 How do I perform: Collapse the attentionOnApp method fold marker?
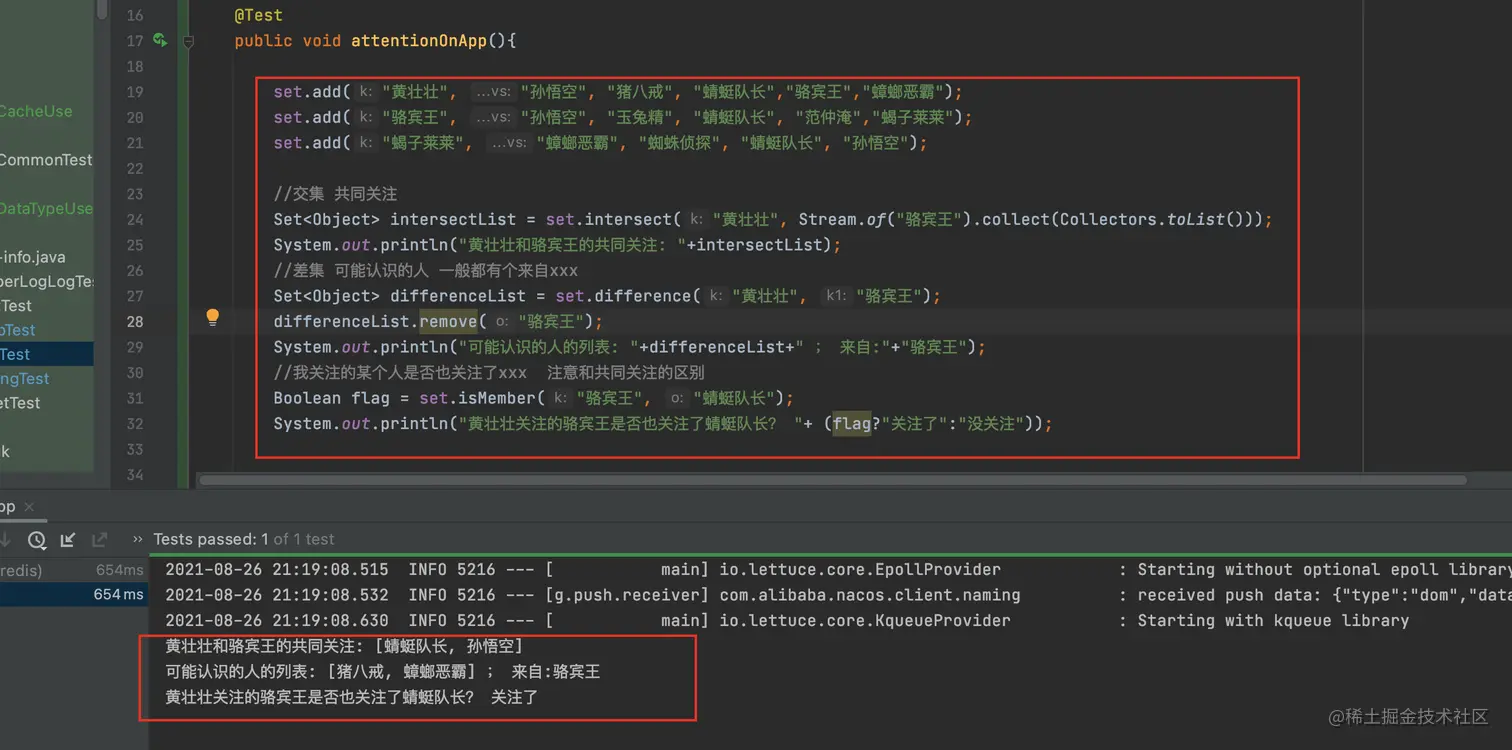coord(188,41)
